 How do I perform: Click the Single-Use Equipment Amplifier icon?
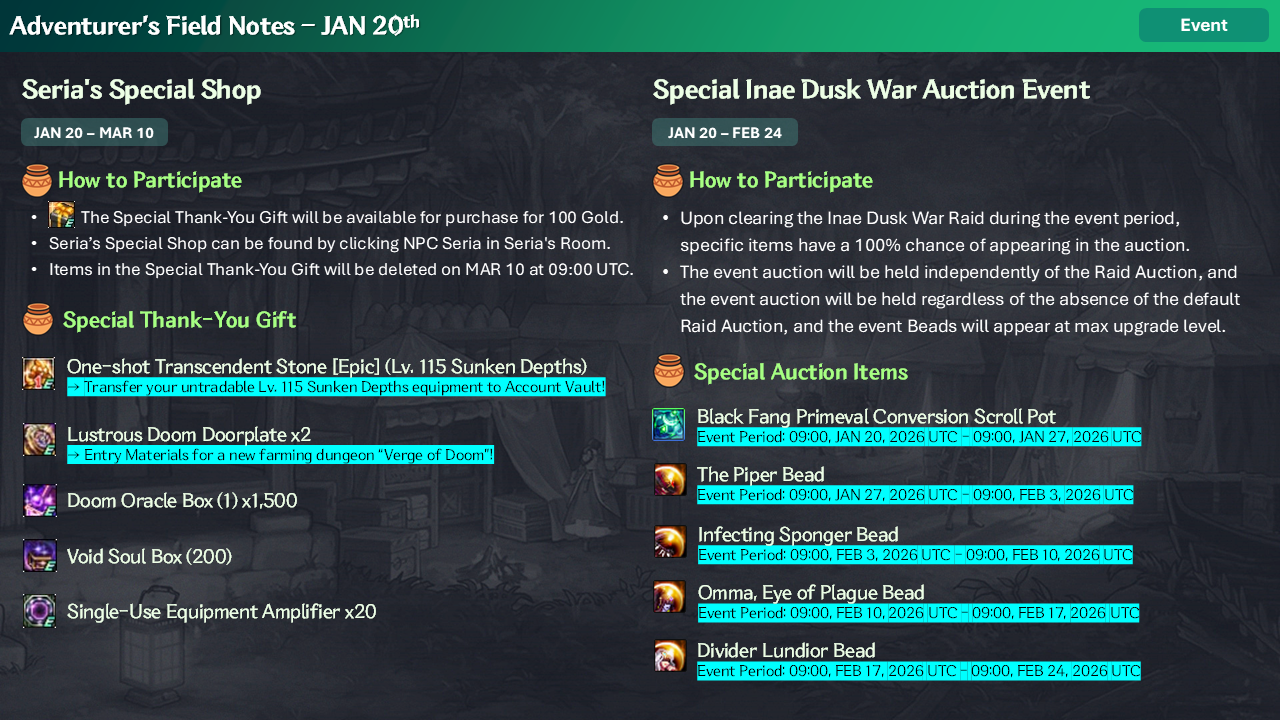point(39,611)
